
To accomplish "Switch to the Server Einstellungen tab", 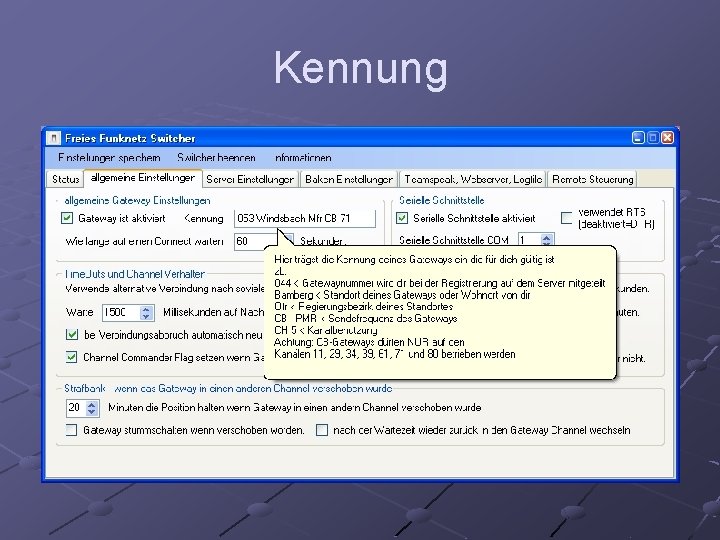I will click(x=250, y=179).
